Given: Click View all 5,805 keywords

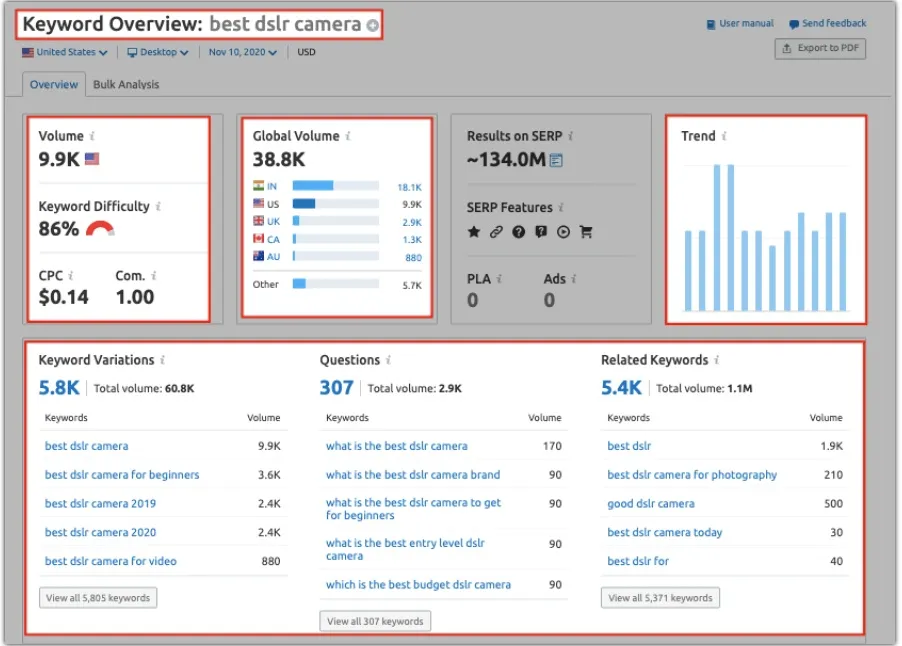Looking at the screenshot, I should (x=97, y=597).
